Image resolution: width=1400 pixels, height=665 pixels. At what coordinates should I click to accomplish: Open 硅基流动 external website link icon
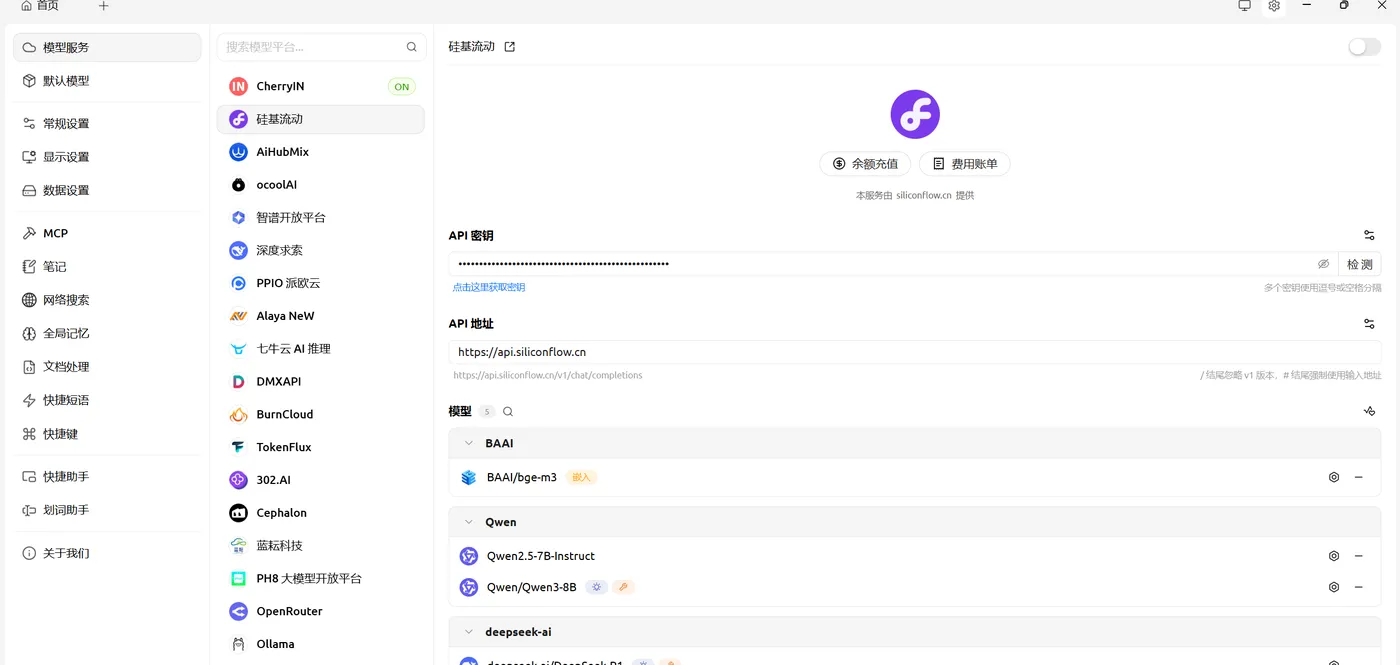509,47
